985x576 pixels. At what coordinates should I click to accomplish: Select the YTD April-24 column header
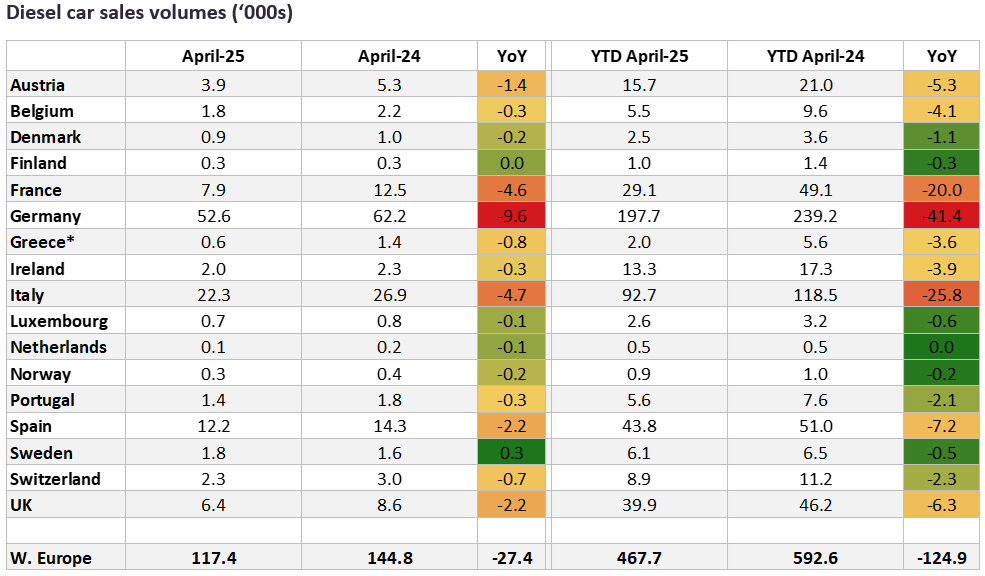tap(815, 56)
